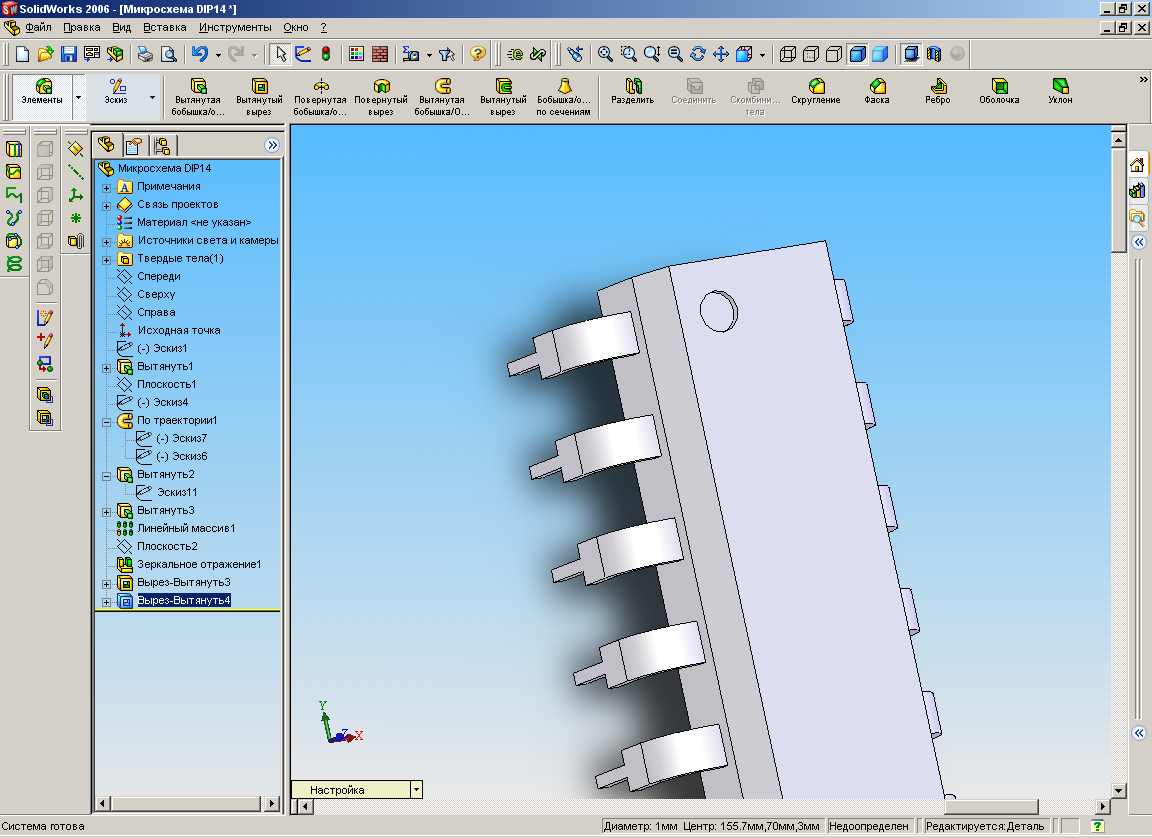1152x838 pixels.
Task: Expand feature tree panel with chevron
Action: click(272, 145)
